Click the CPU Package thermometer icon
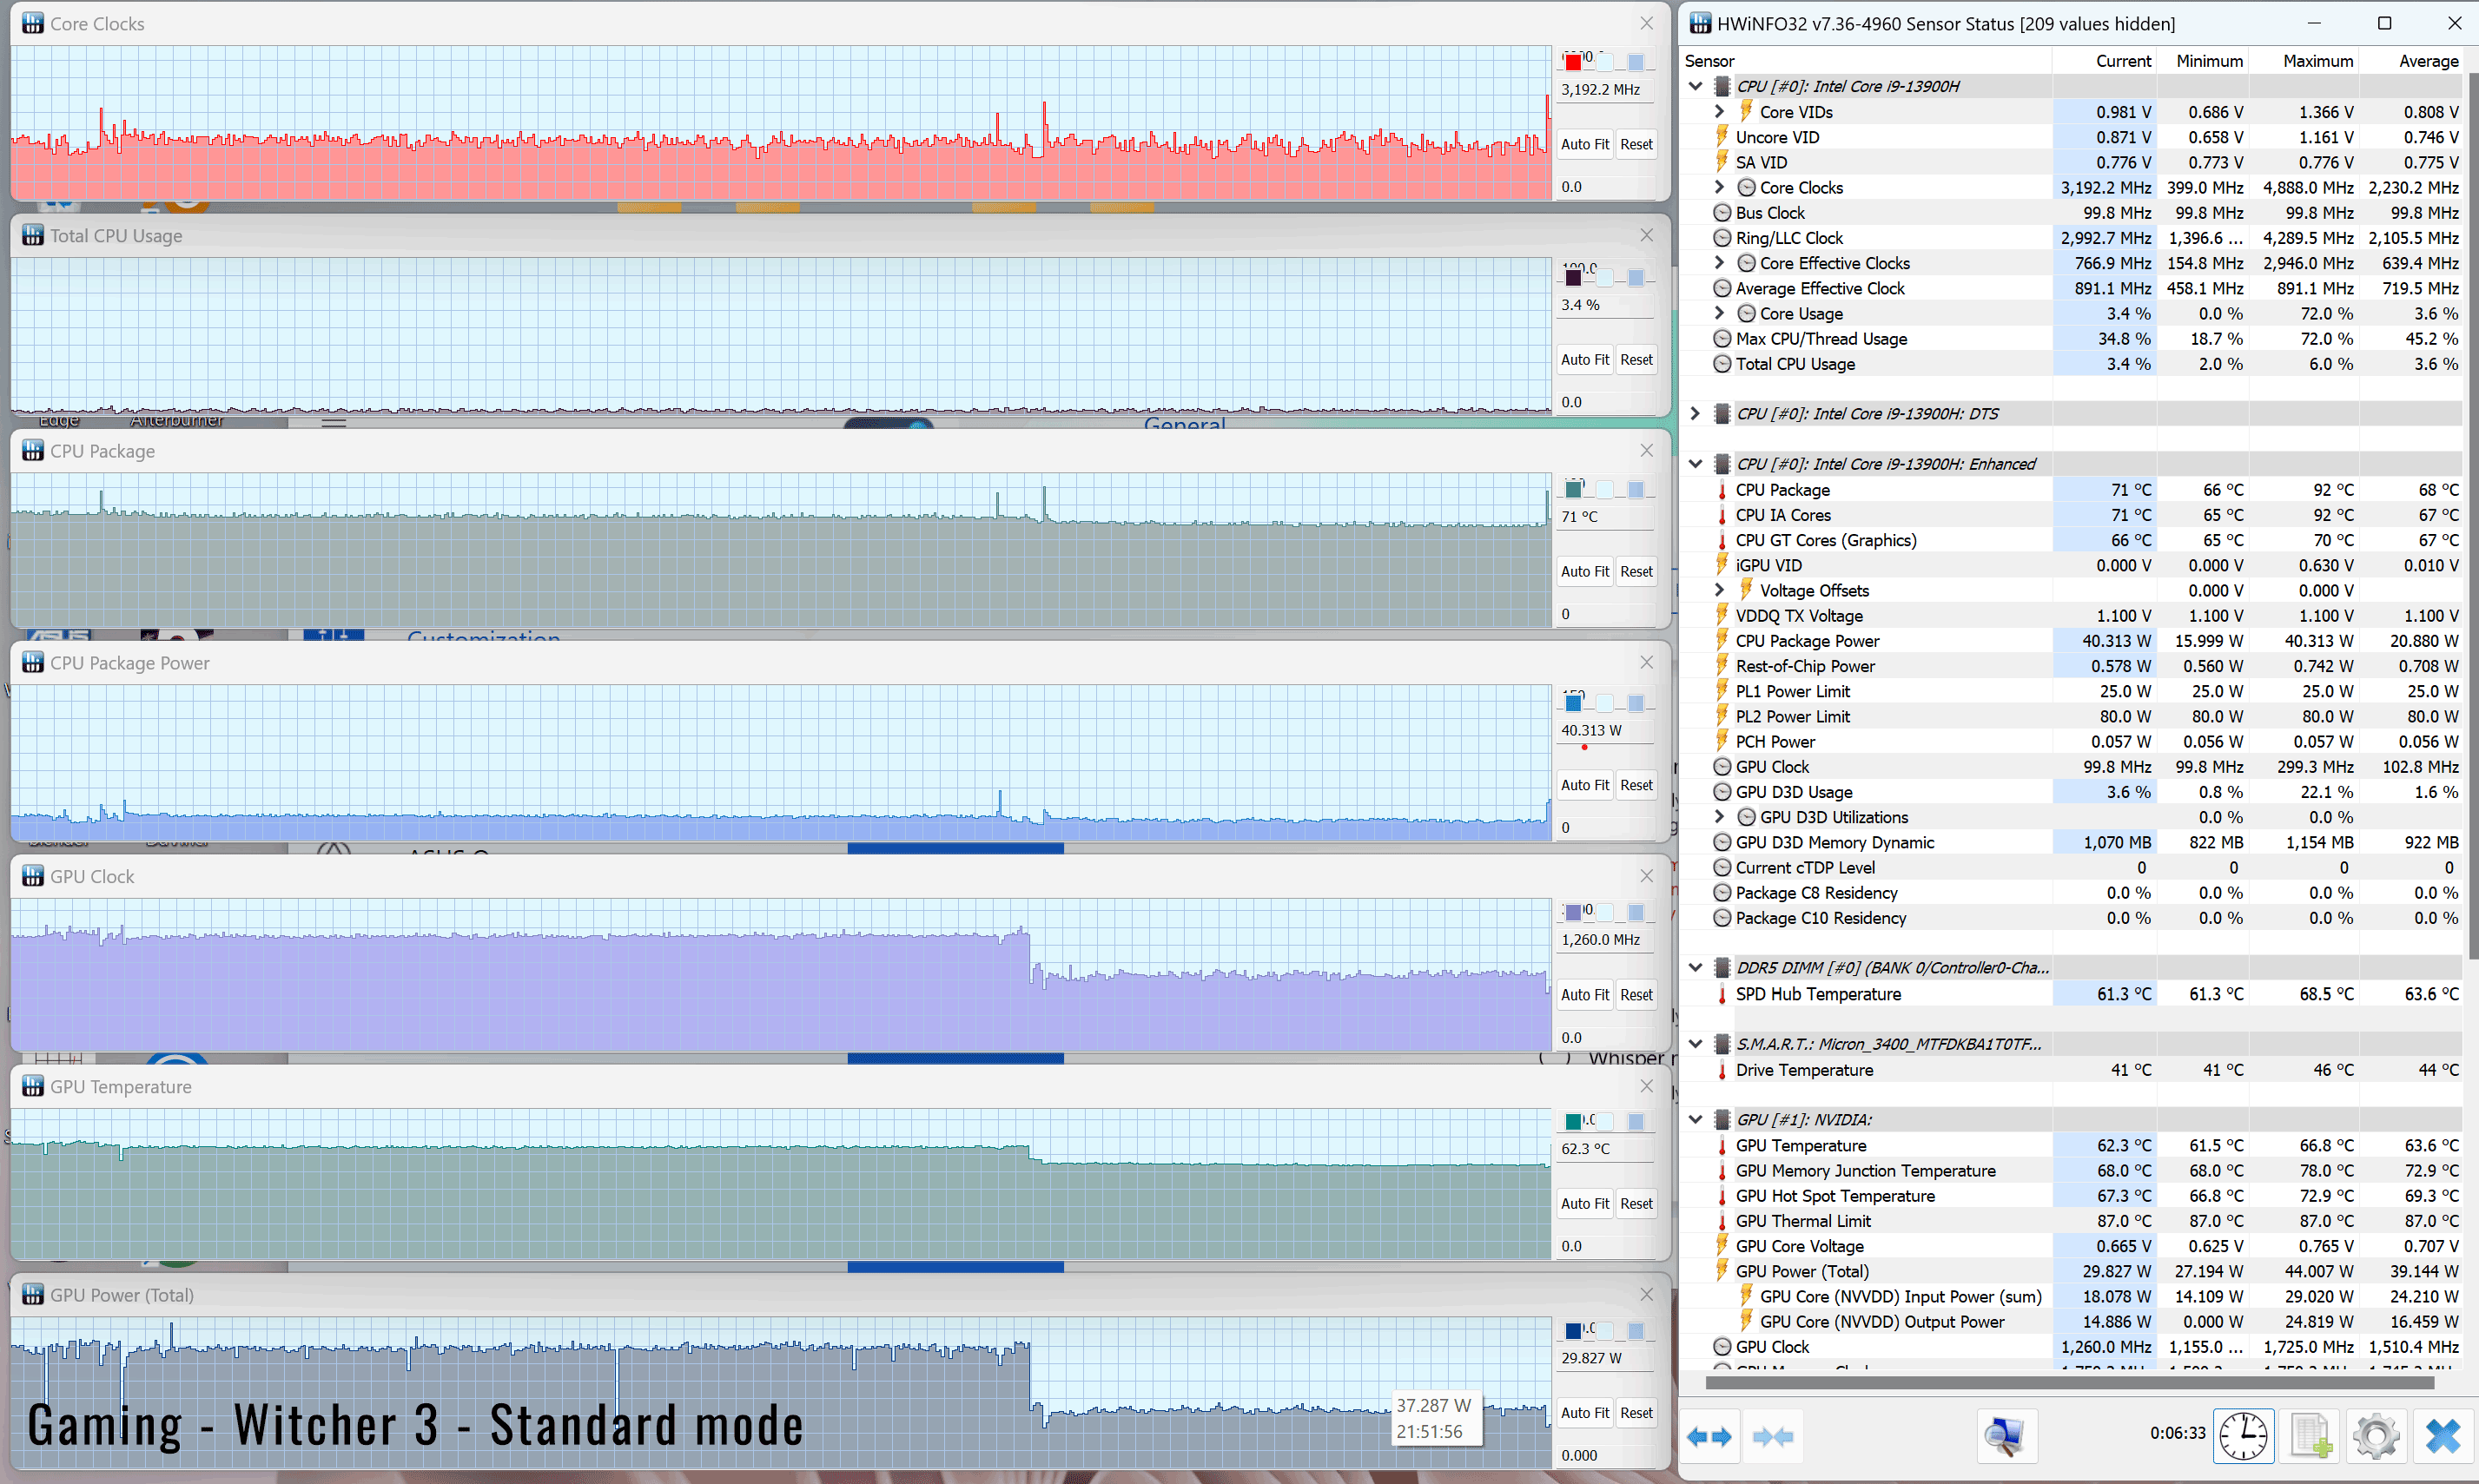This screenshot has width=2479, height=1484. coord(1722,490)
